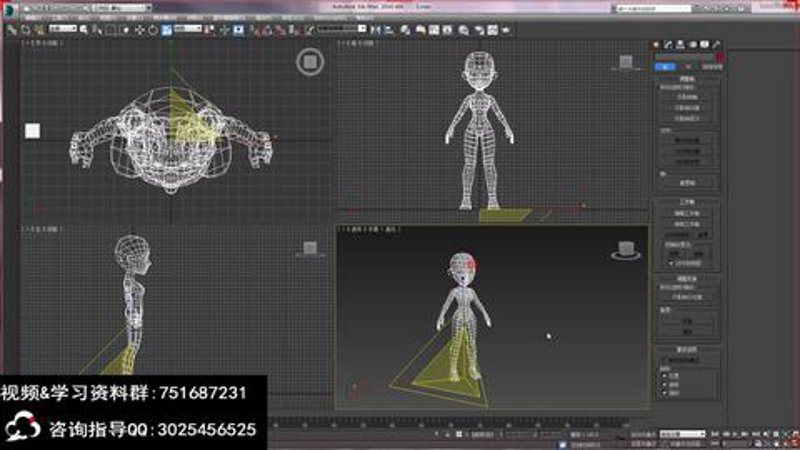Click the Mirror tool icon
The image size is (800, 450).
coord(377,30)
